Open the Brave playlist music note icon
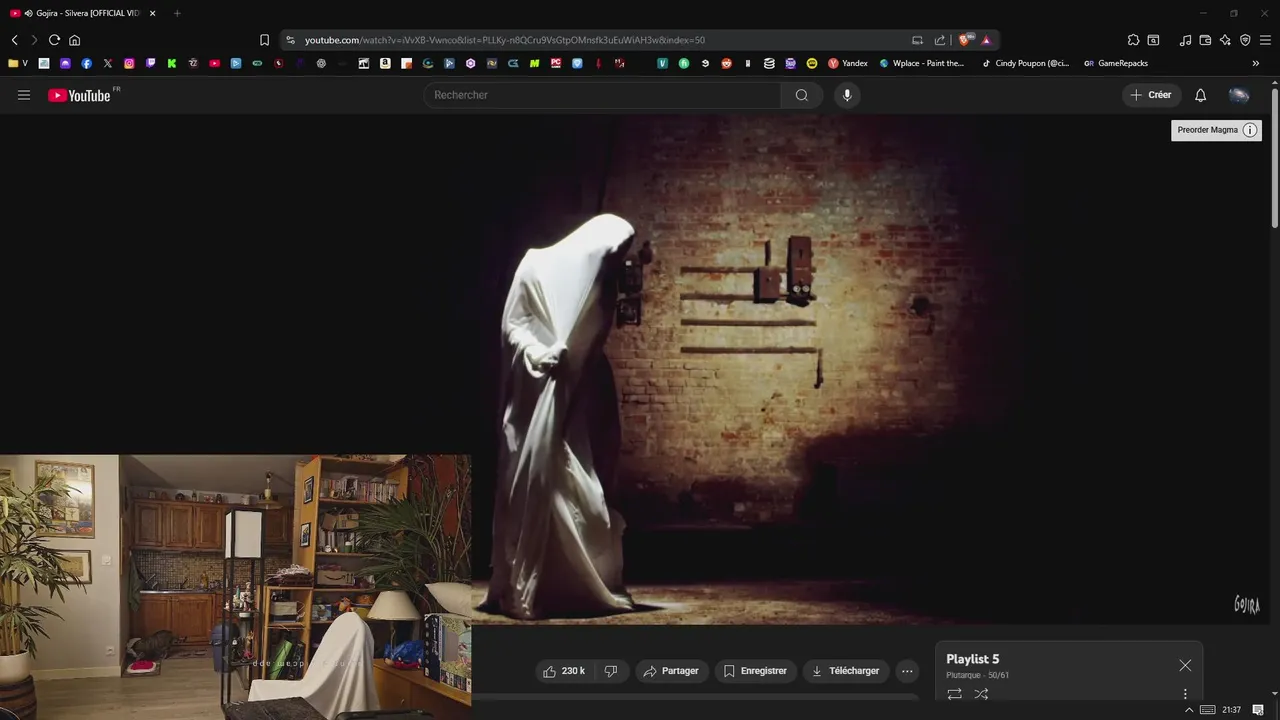Image resolution: width=1280 pixels, height=720 pixels. pyautogui.click(x=1185, y=40)
